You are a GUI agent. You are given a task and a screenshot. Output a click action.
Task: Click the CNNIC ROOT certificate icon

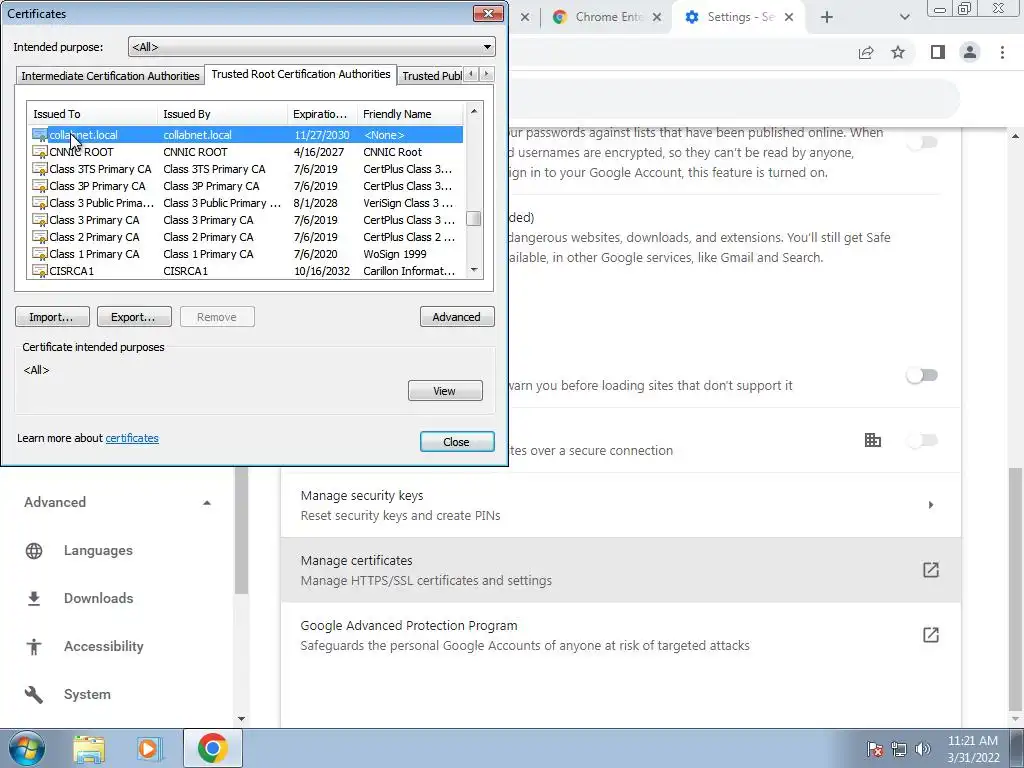tap(40, 152)
